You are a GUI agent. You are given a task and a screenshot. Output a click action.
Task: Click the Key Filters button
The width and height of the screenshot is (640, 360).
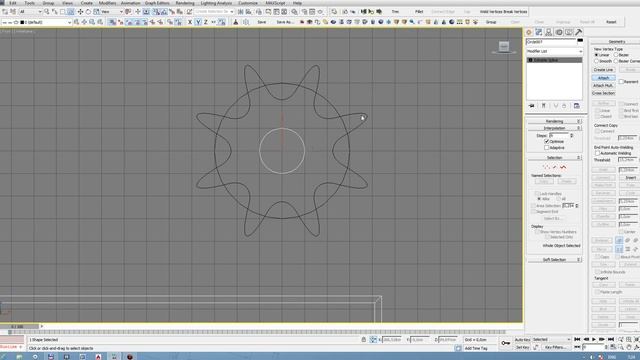tap(556, 347)
